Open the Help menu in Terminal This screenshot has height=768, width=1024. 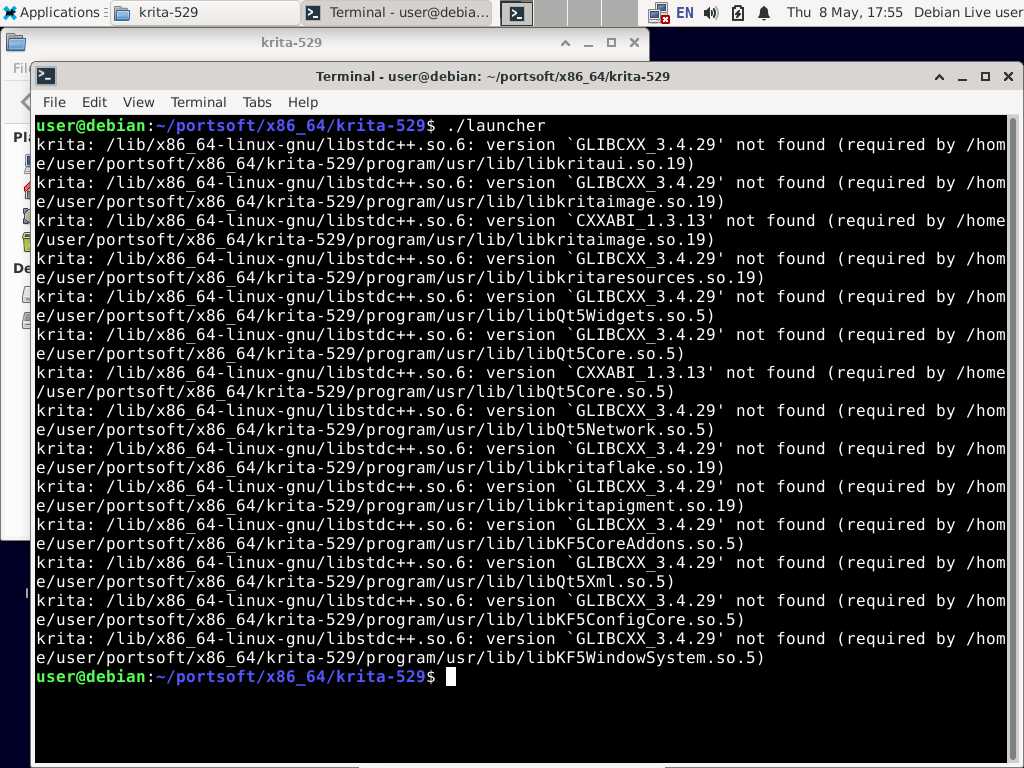[x=303, y=103]
